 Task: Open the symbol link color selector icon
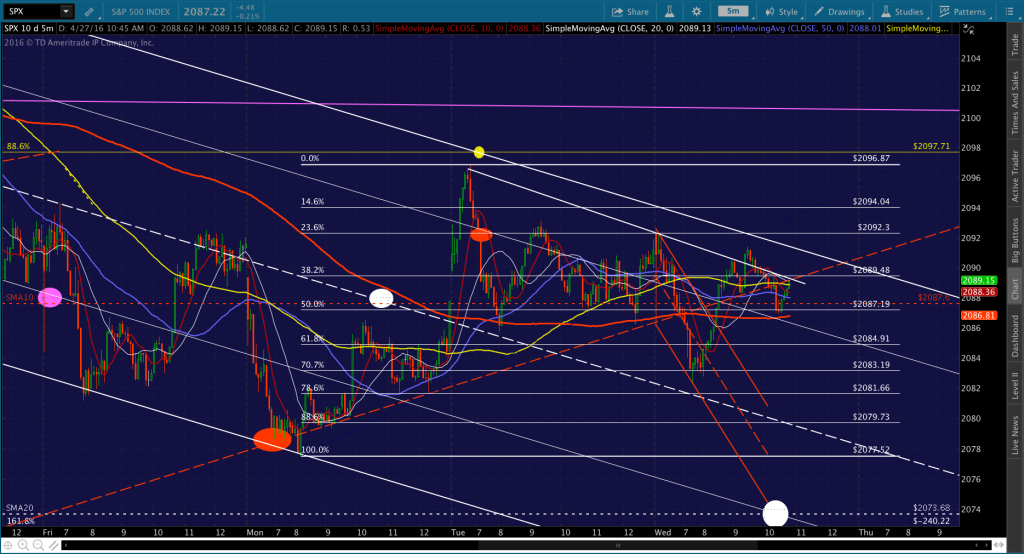click(x=89, y=12)
